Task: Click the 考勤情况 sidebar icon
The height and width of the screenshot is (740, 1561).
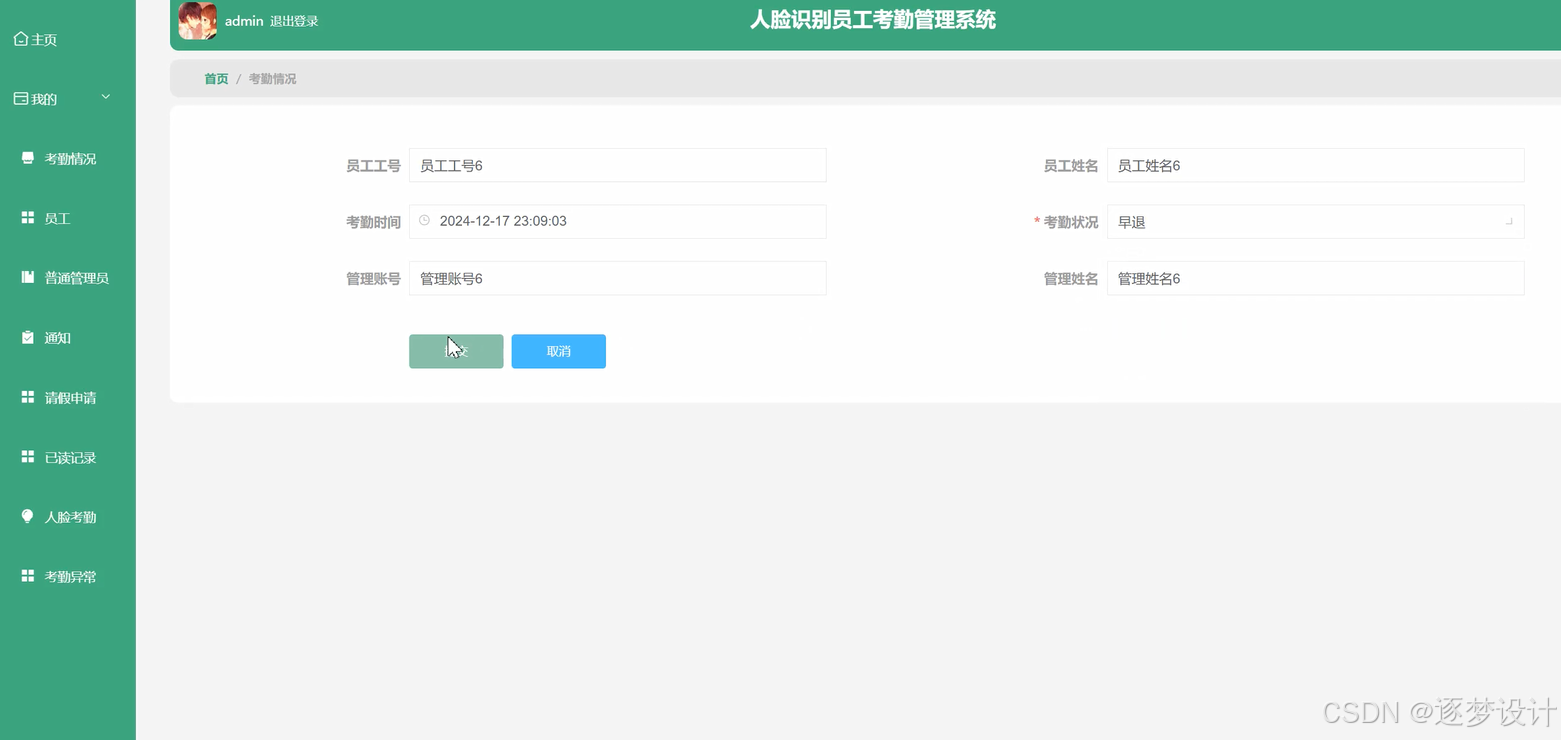Action: coord(27,157)
